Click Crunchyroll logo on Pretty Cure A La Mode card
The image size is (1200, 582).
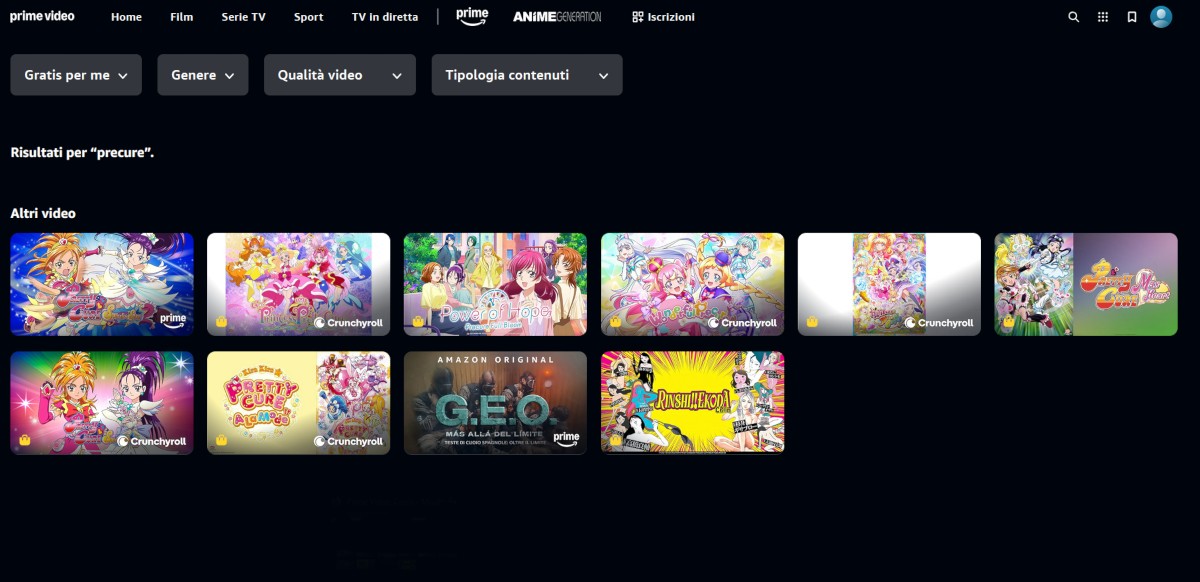point(349,441)
